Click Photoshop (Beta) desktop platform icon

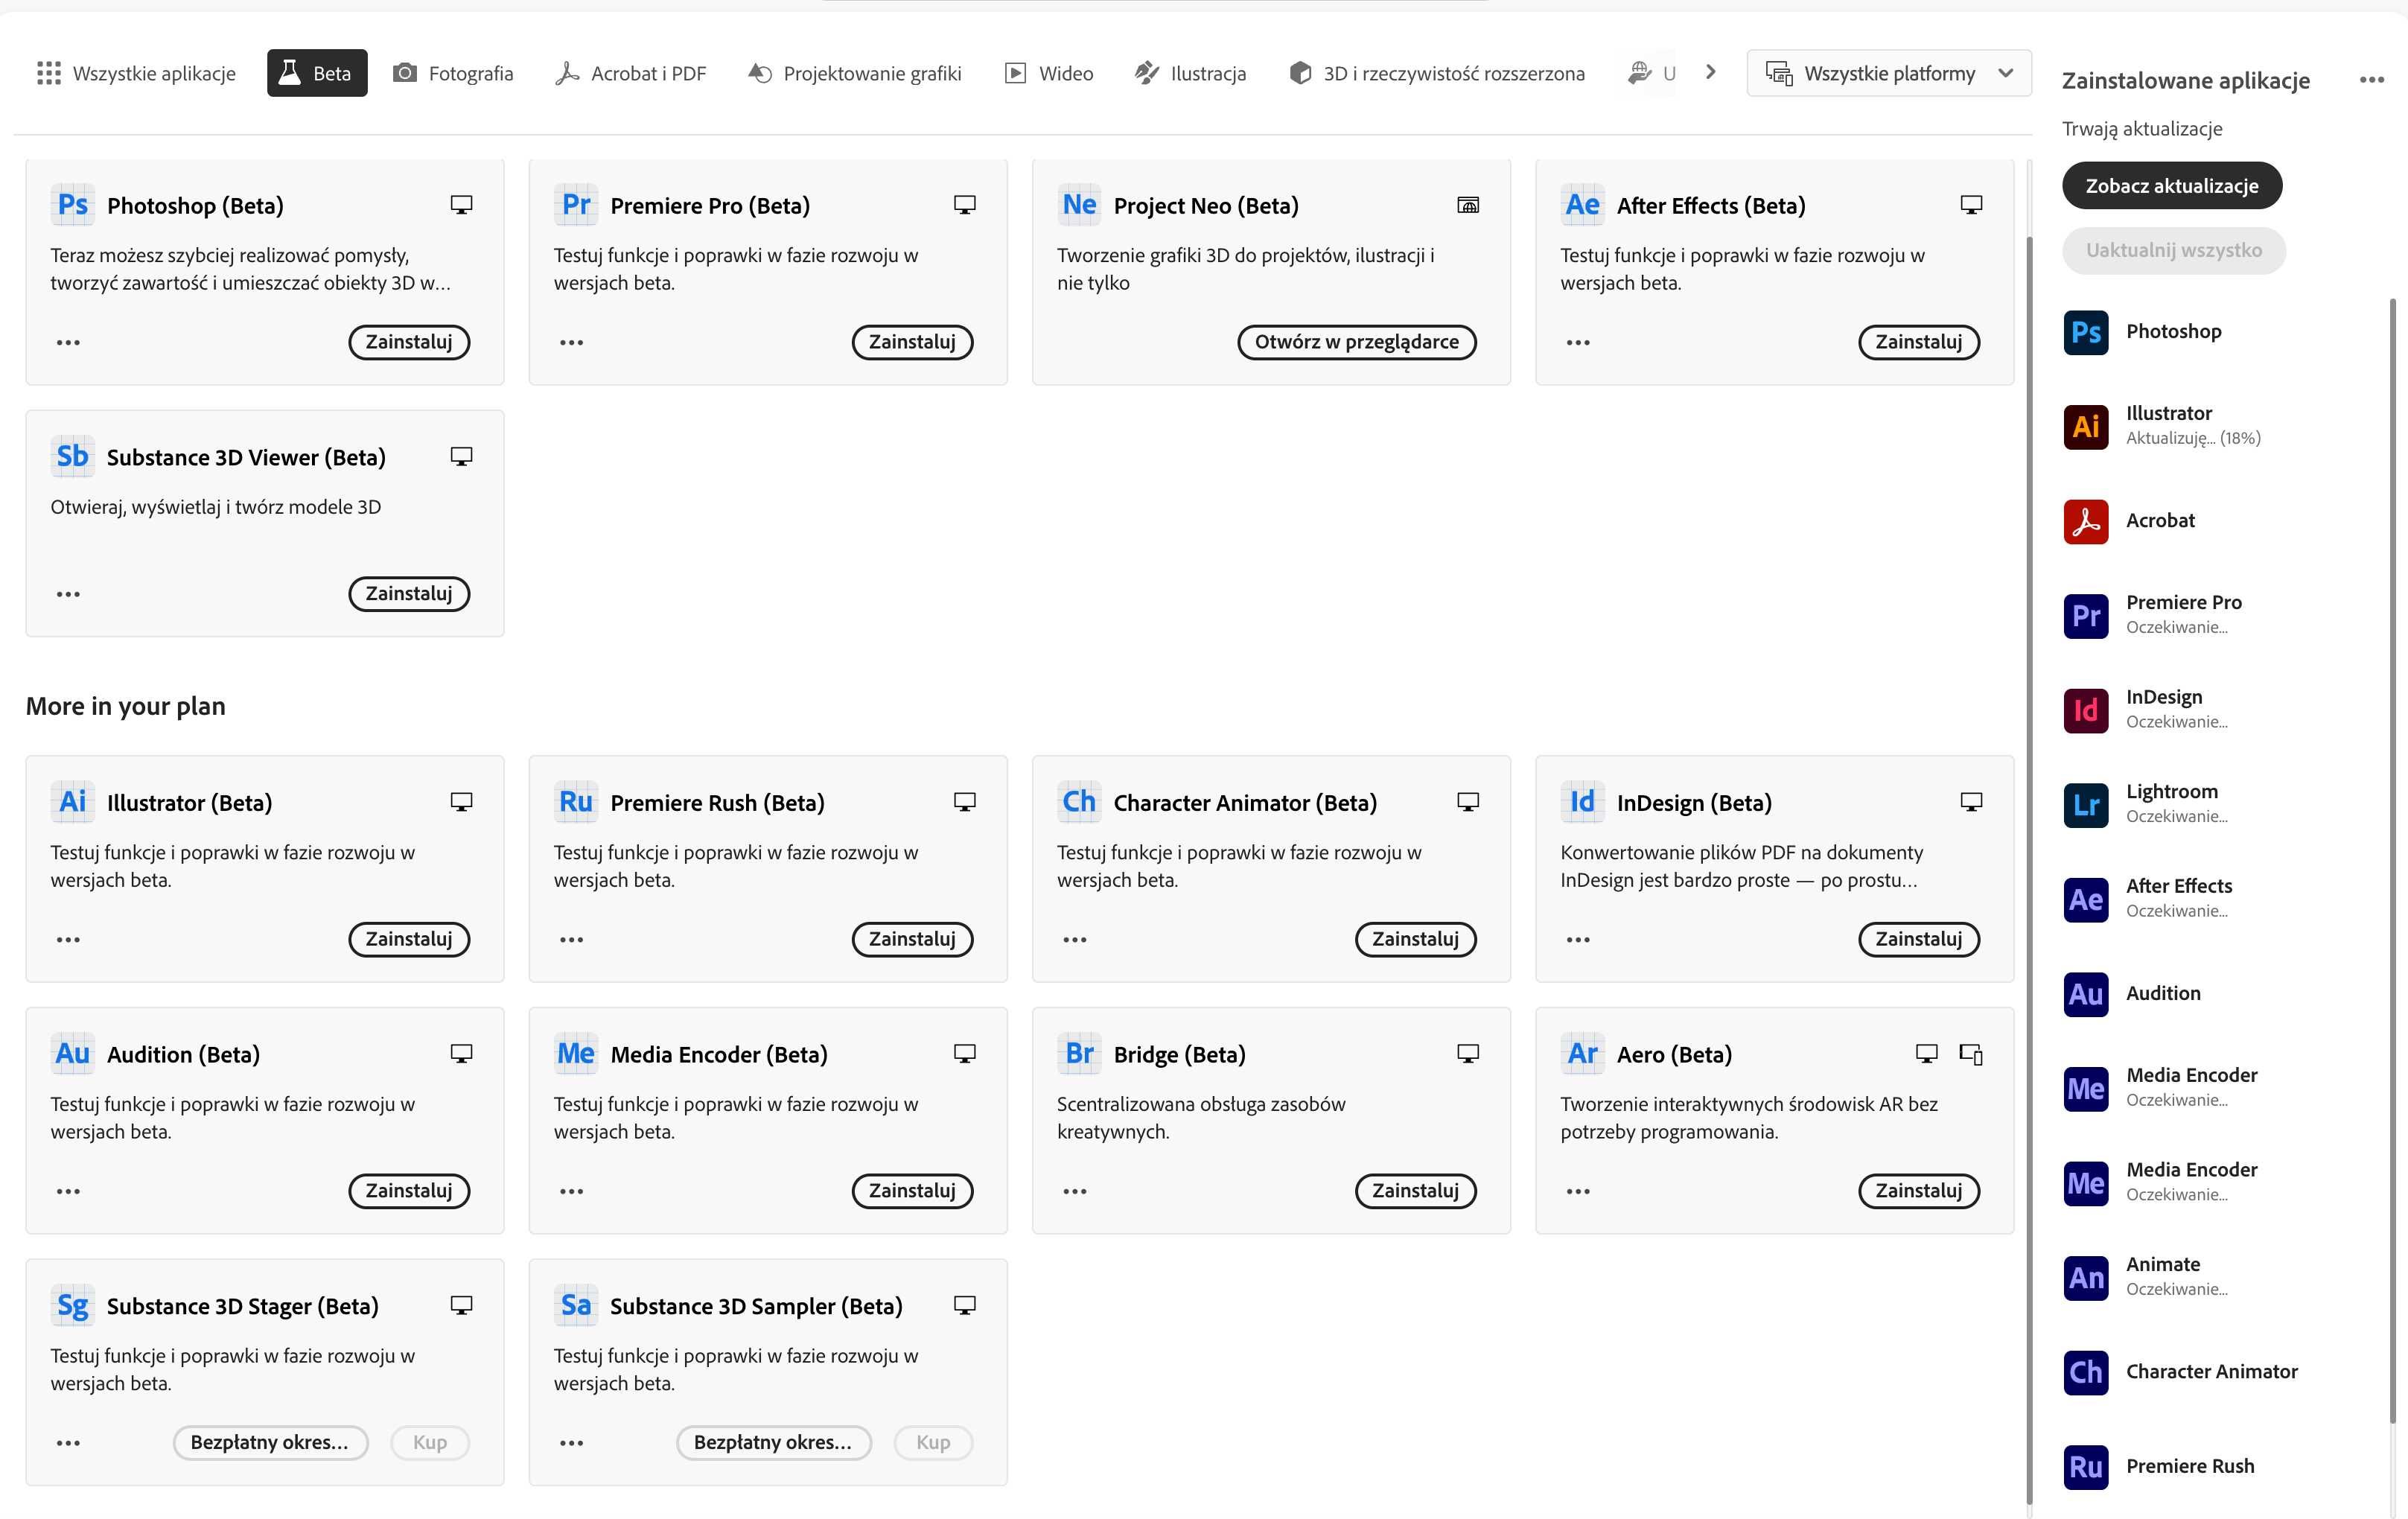[x=461, y=205]
